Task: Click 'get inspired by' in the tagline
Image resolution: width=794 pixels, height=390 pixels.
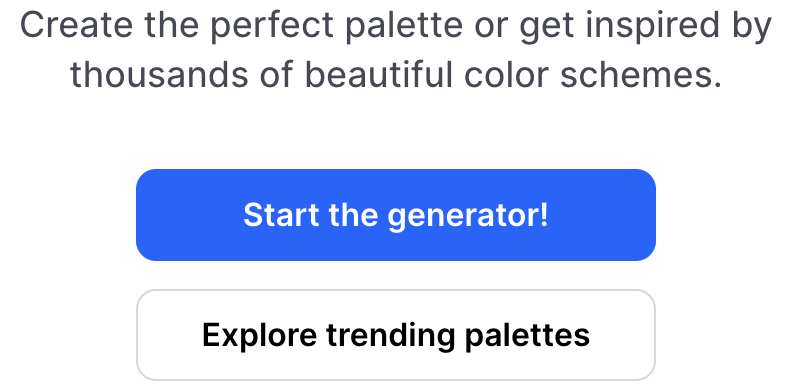Action: coord(646,27)
